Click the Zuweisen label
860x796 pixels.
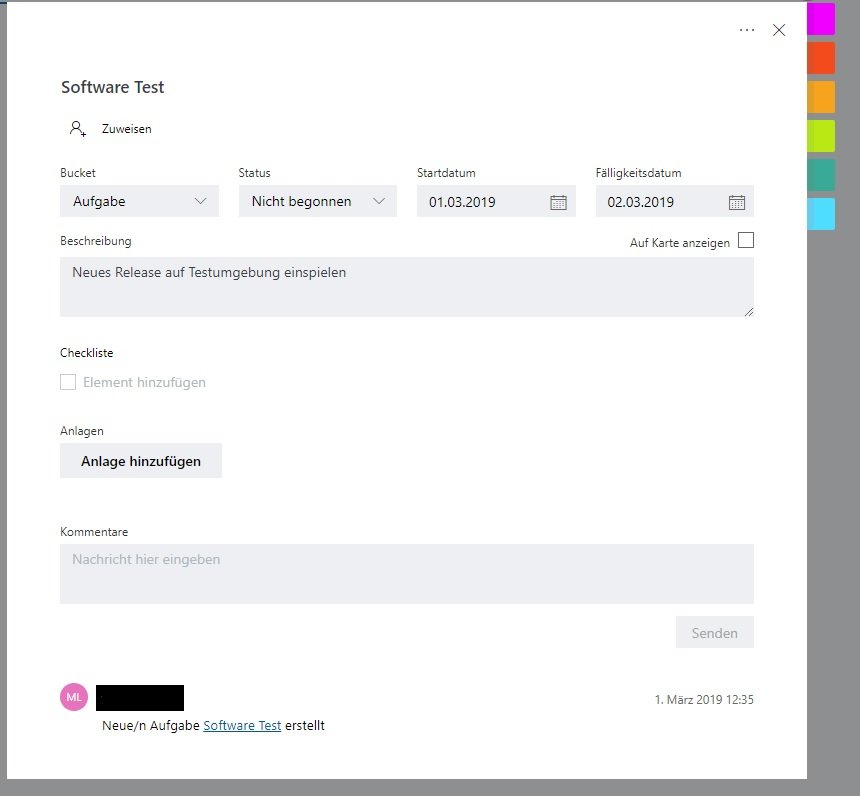[x=127, y=129]
